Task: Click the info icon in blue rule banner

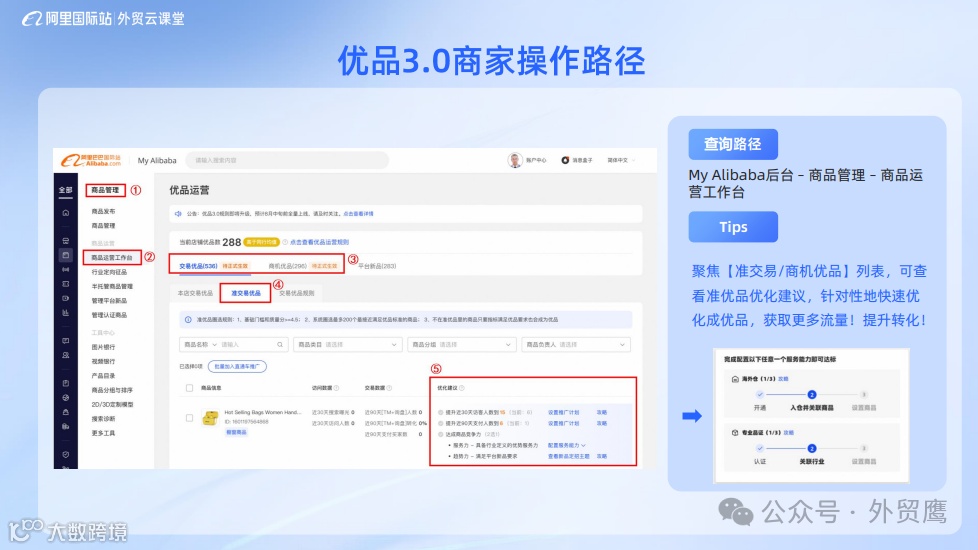Action: click(x=188, y=319)
